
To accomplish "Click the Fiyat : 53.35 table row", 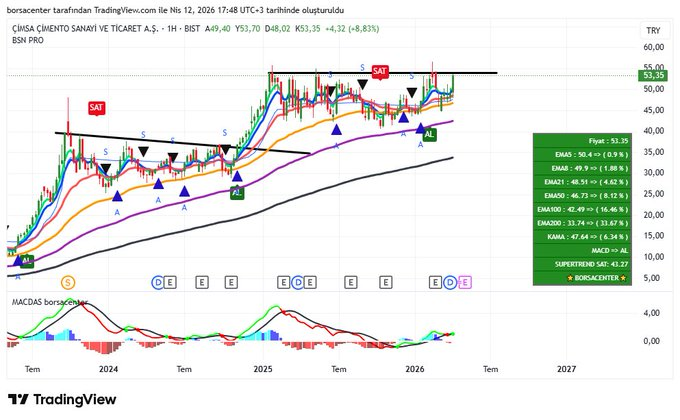I will (x=582, y=141).
